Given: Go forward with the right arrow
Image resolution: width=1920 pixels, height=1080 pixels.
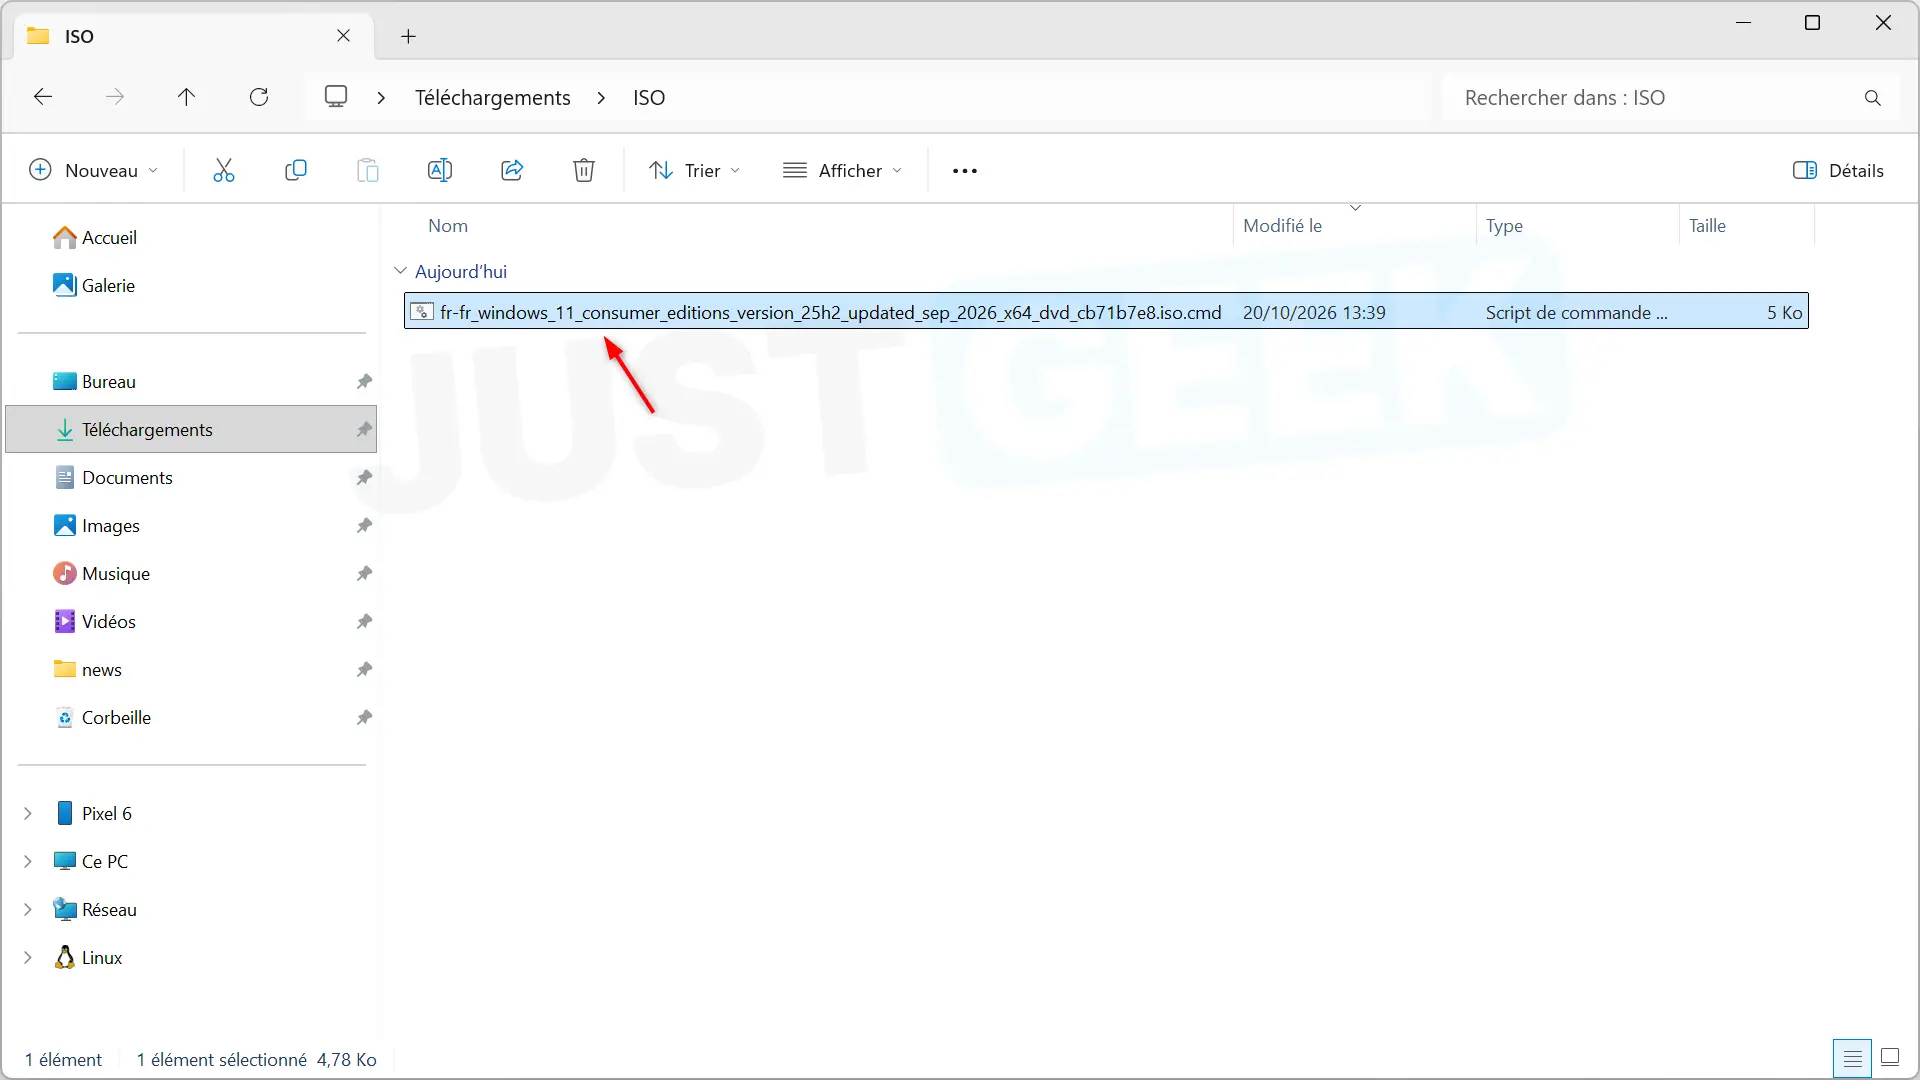Looking at the screenshot, I should (115, 97).
